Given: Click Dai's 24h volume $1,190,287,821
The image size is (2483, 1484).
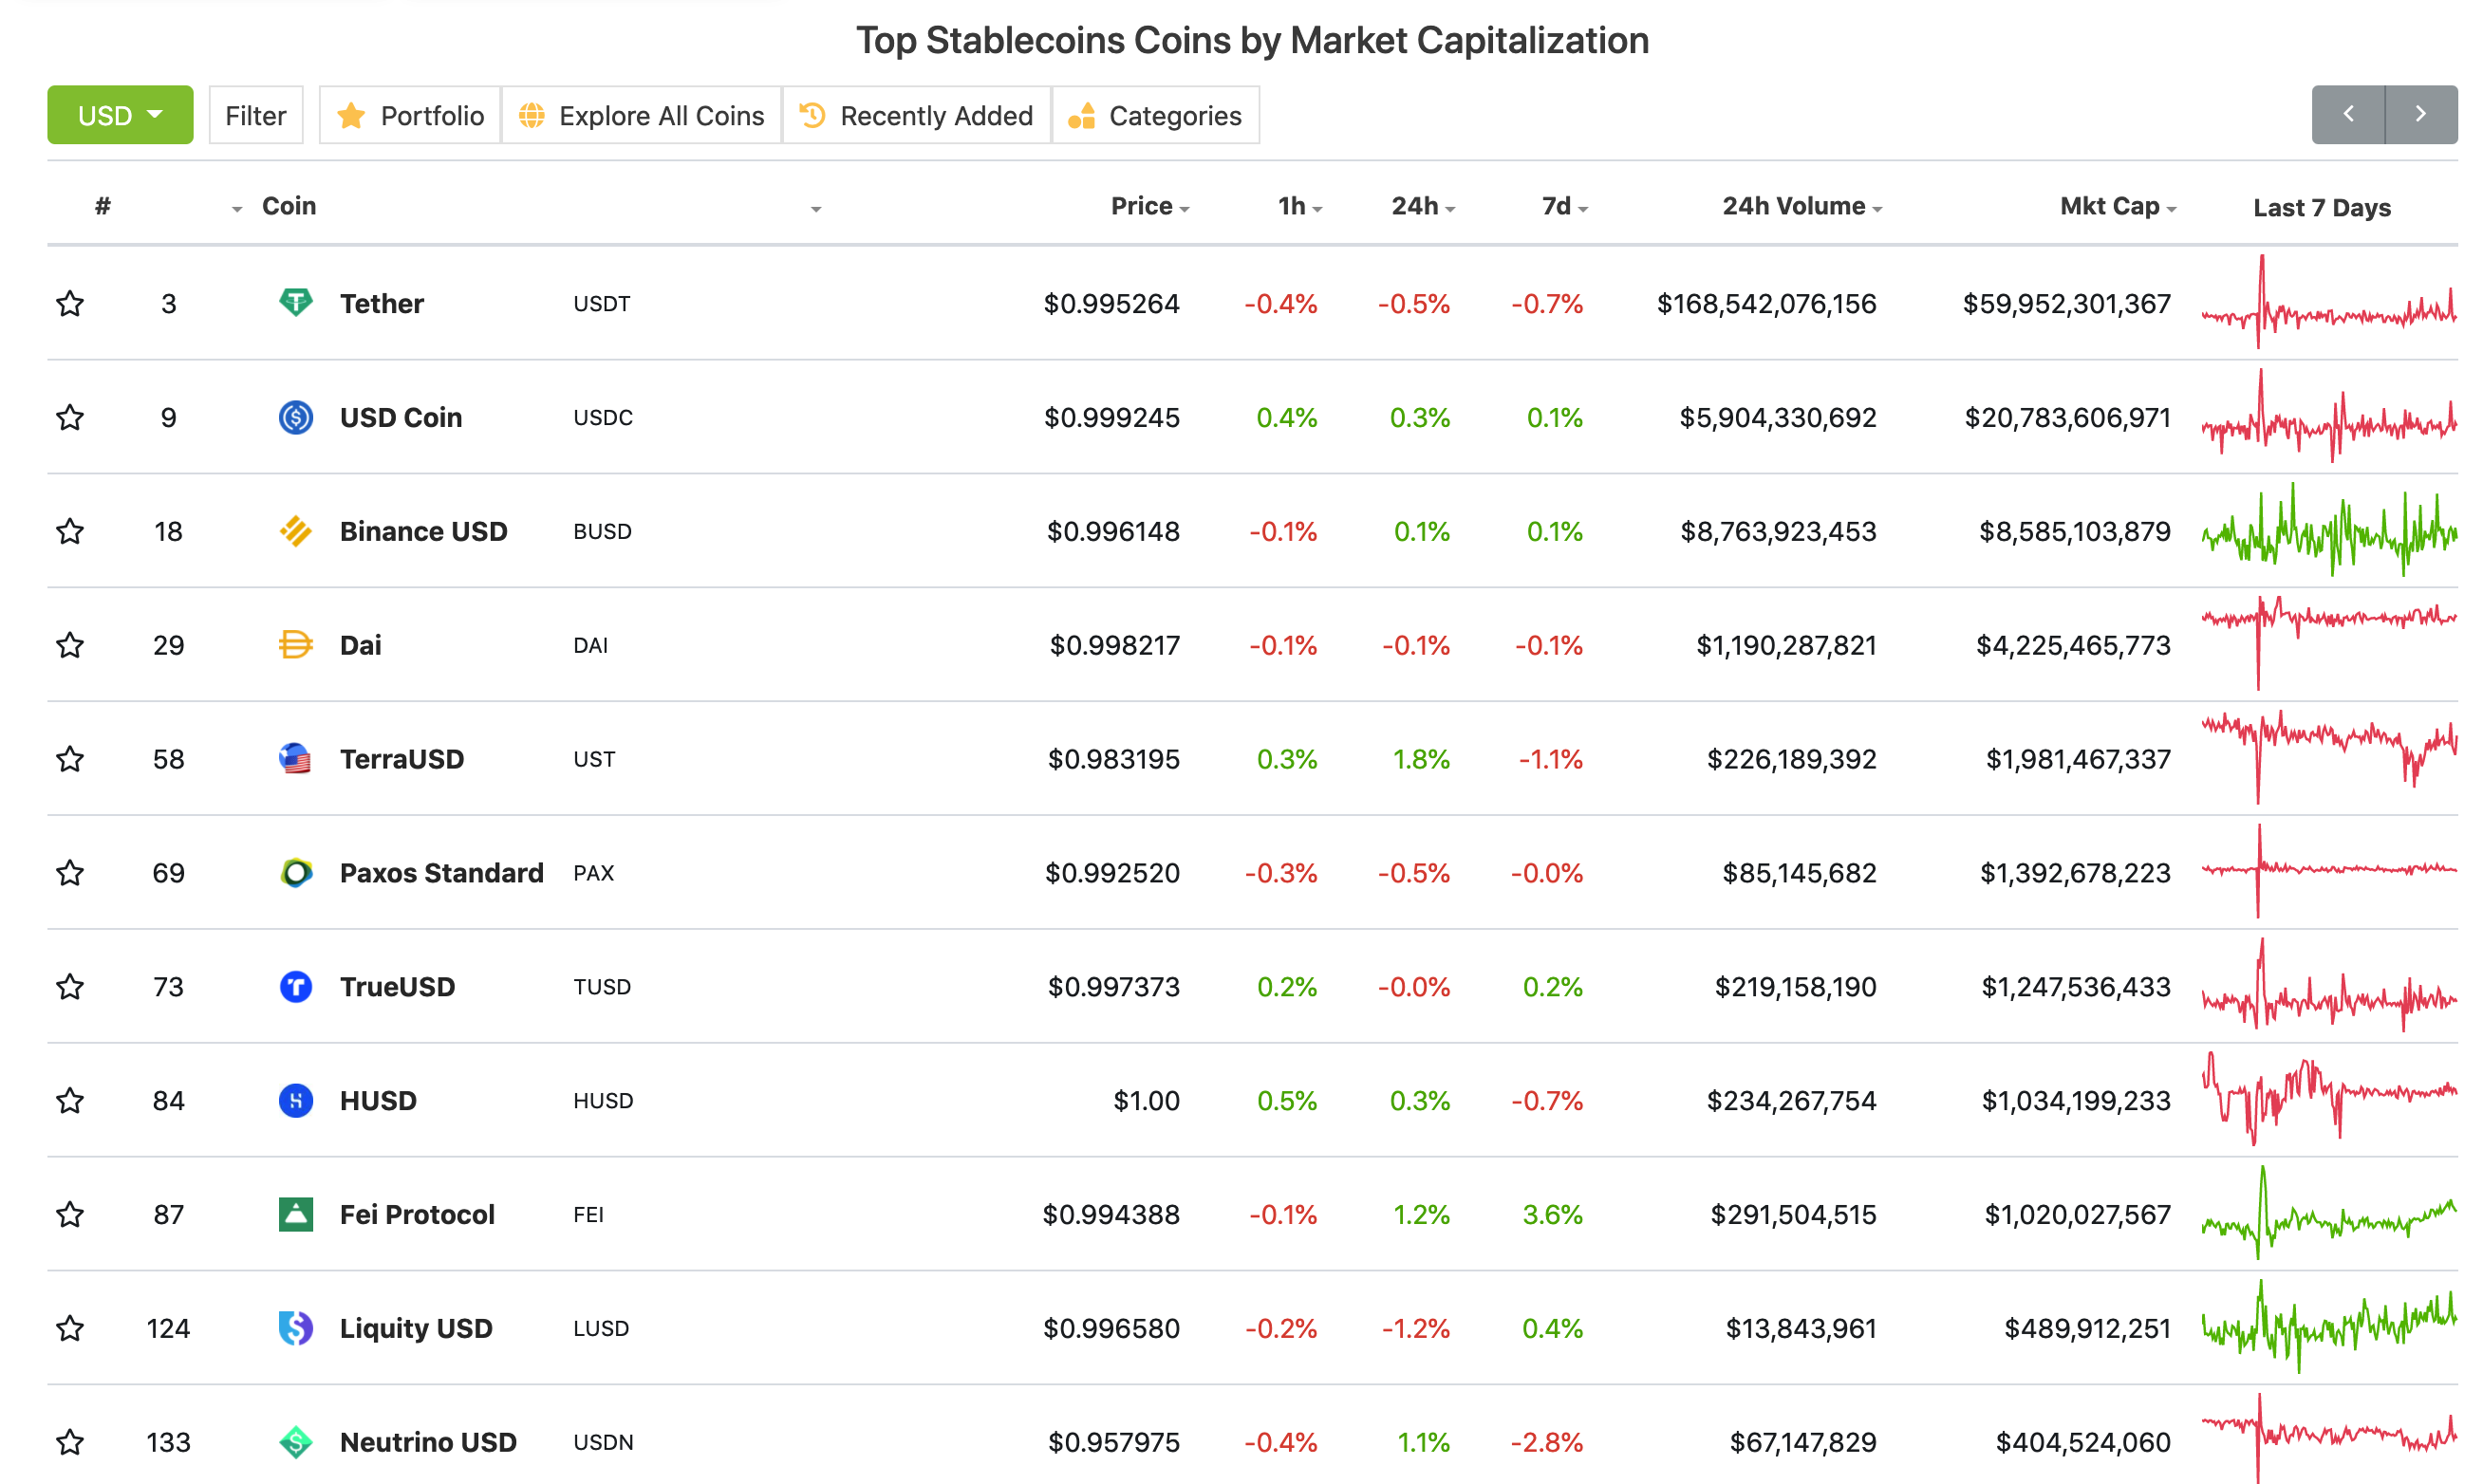Looking at the screenshot, I should [x=1786, y=645].
